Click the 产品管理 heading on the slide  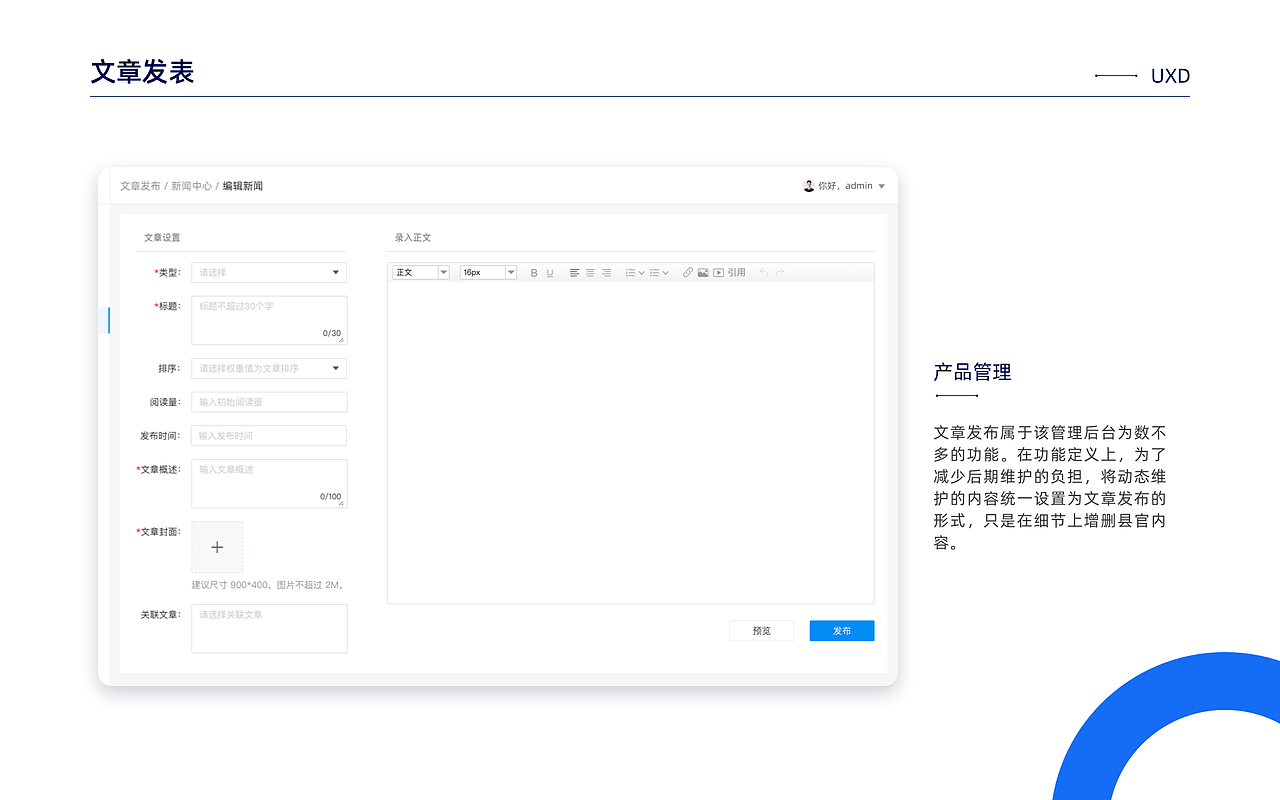coord(973,372)
